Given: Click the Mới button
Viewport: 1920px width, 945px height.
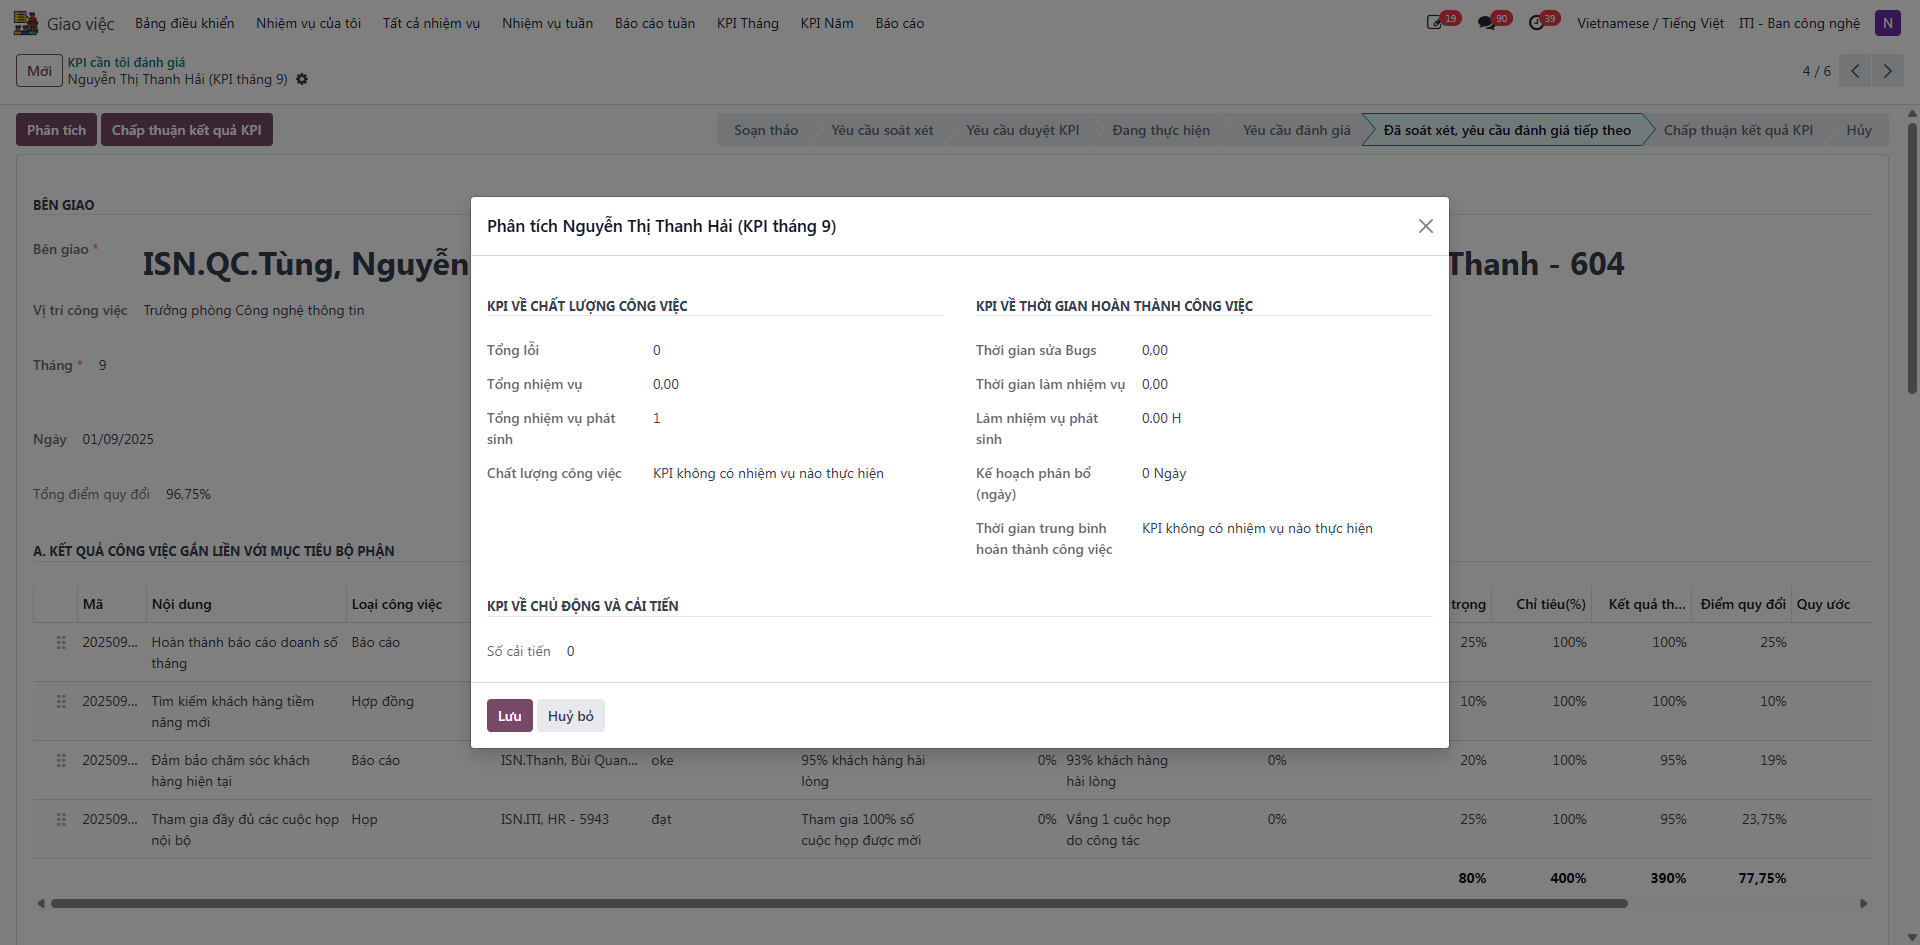Looking at the screenshot, I should tap(40, 71).
